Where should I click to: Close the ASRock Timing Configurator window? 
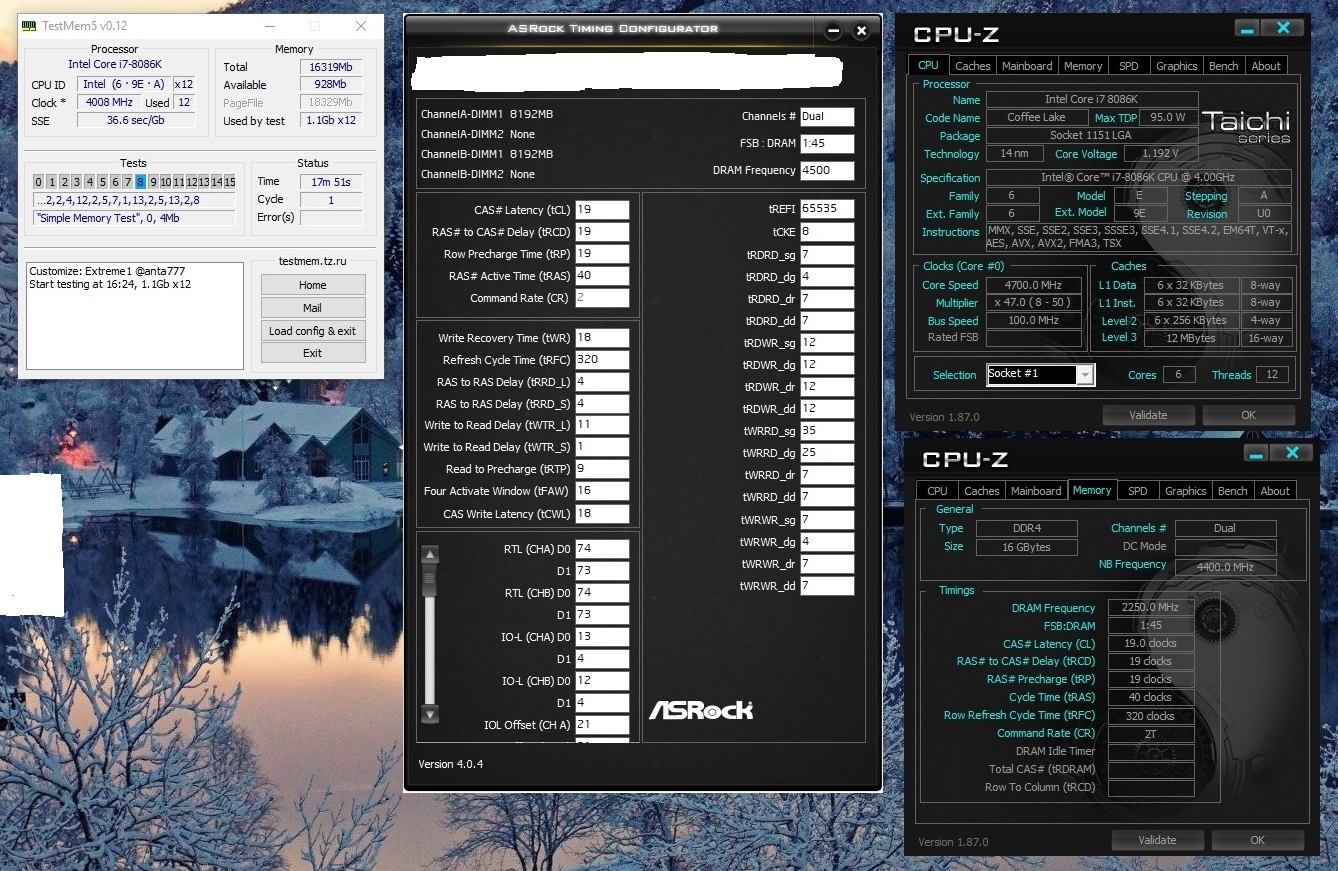click(x=861, y=31)
